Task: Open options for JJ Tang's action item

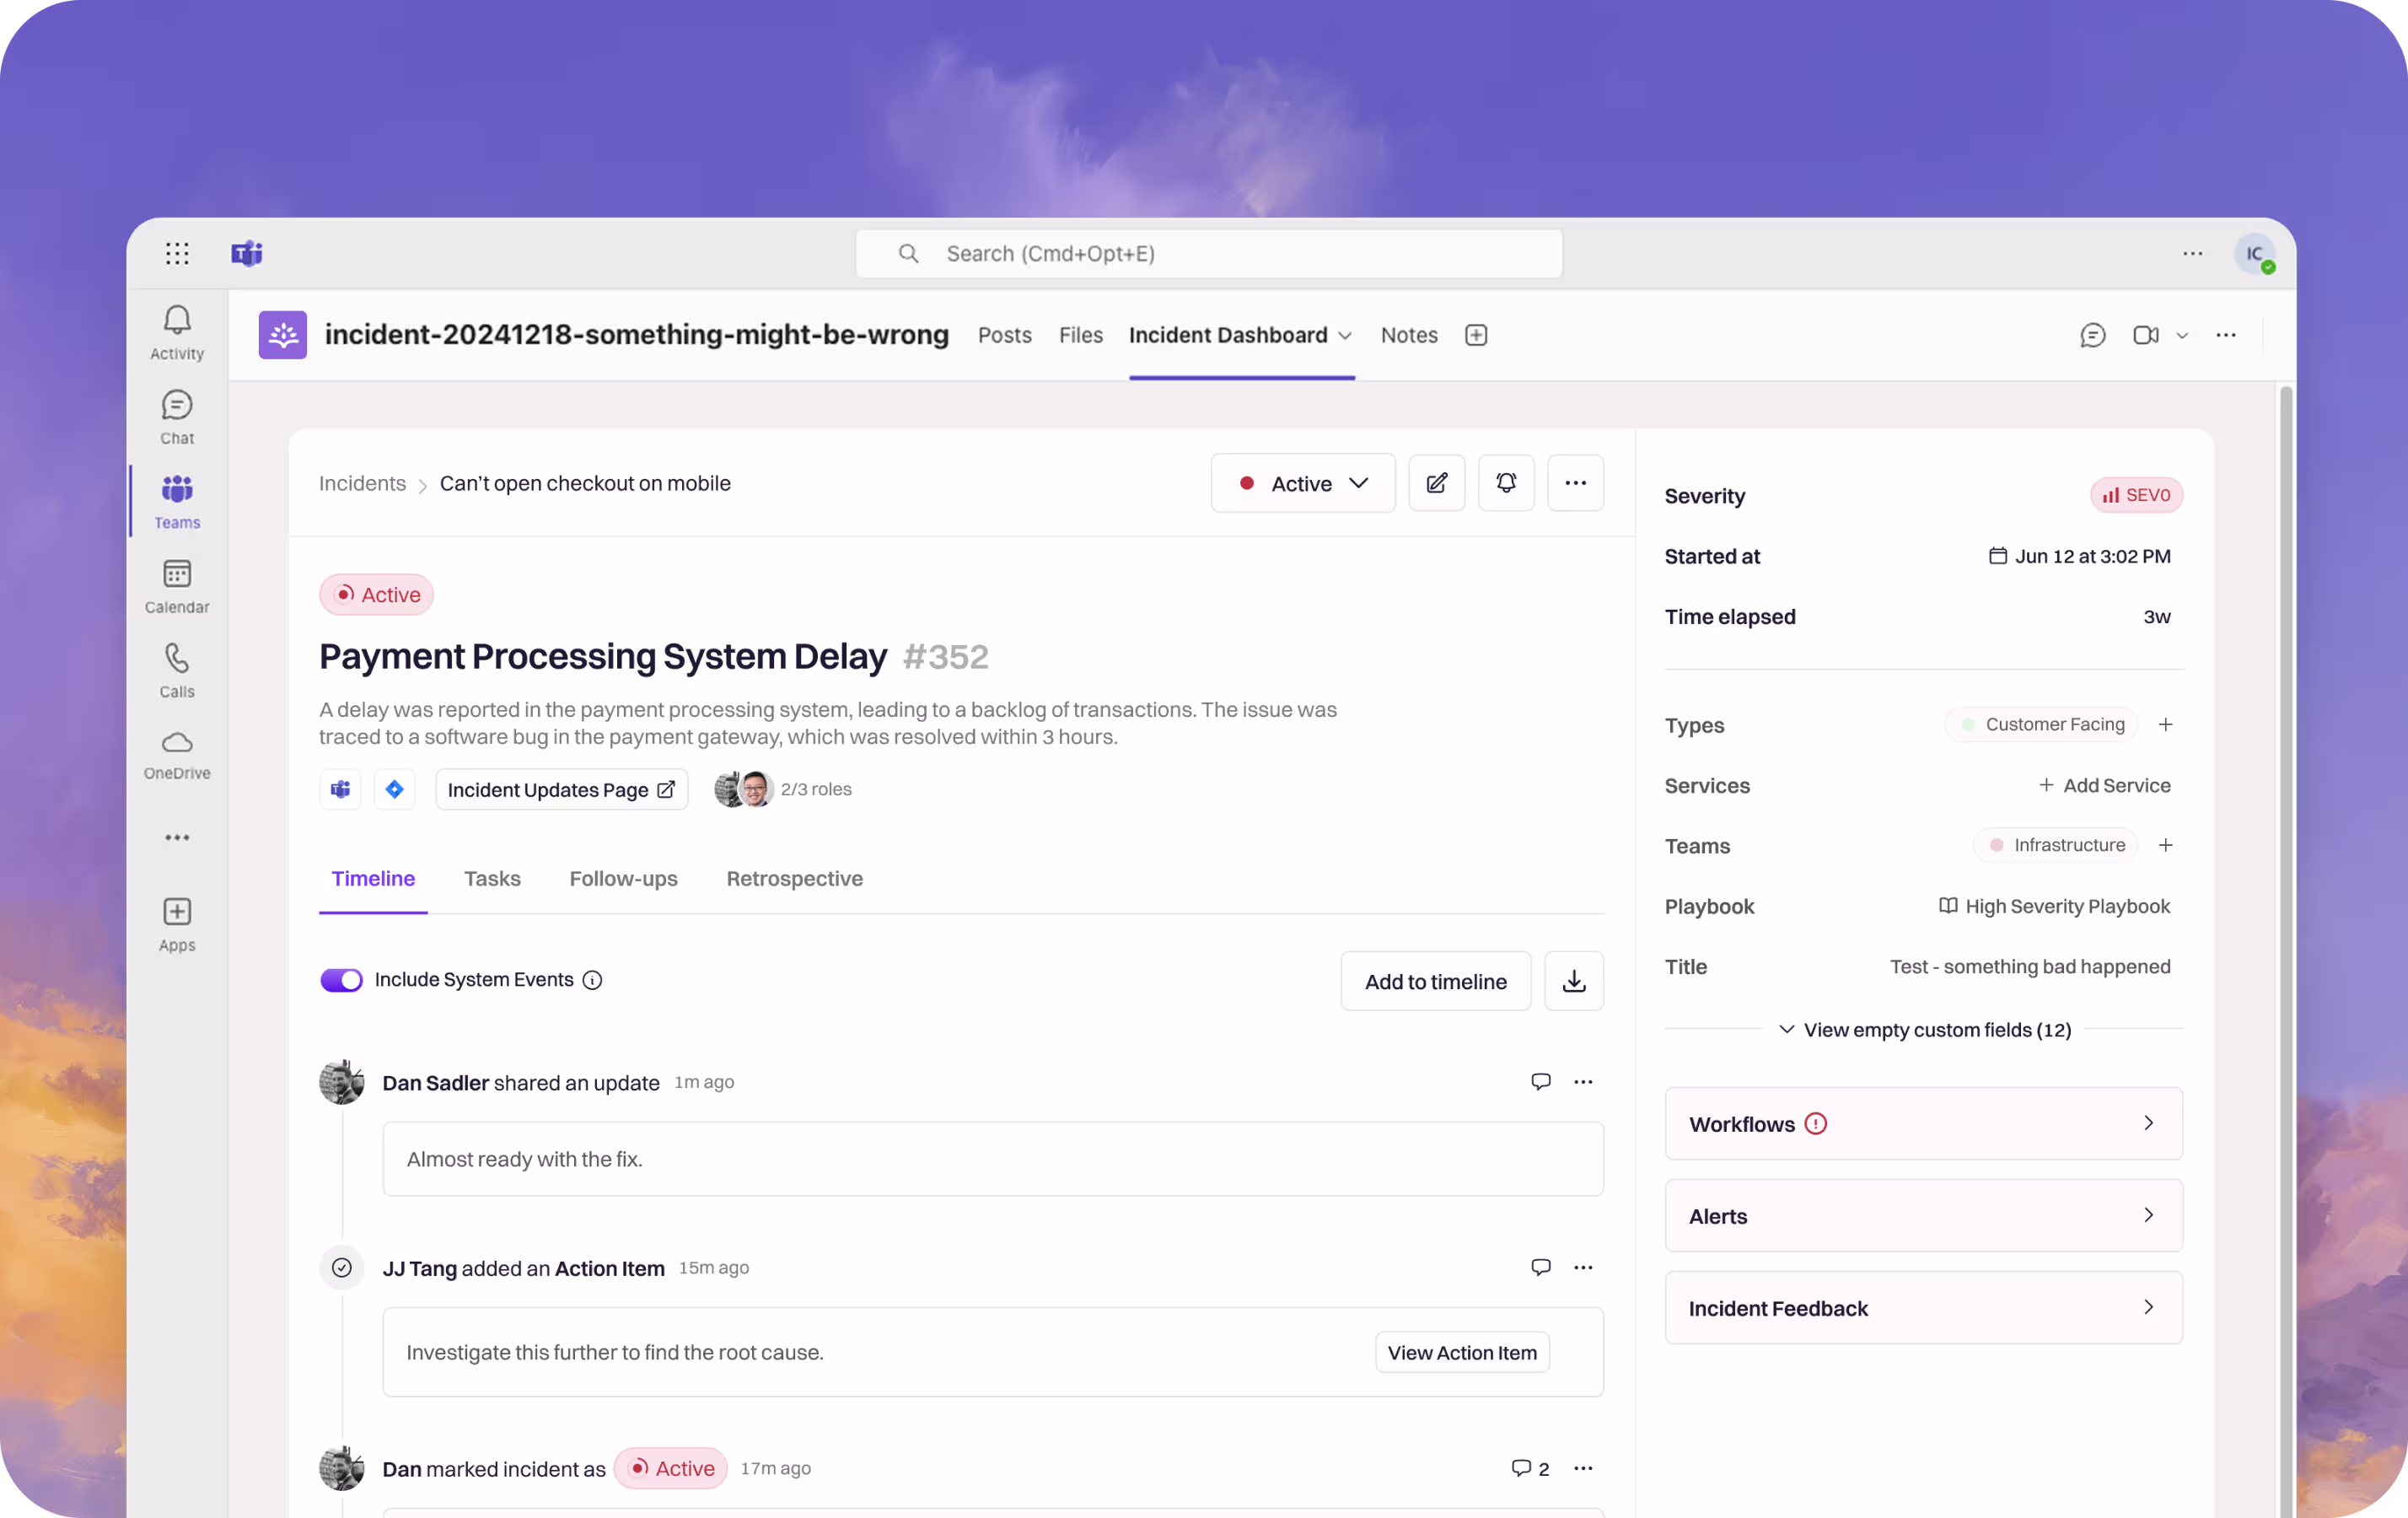Action: tap(1583, 1268)
